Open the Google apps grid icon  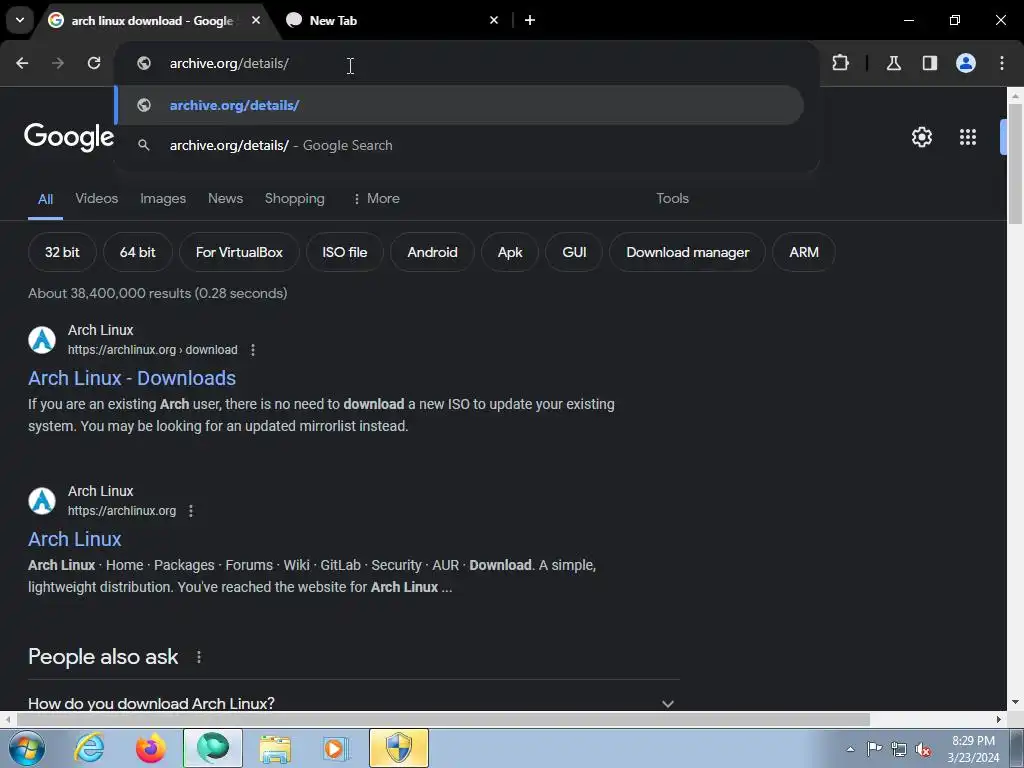968,137
